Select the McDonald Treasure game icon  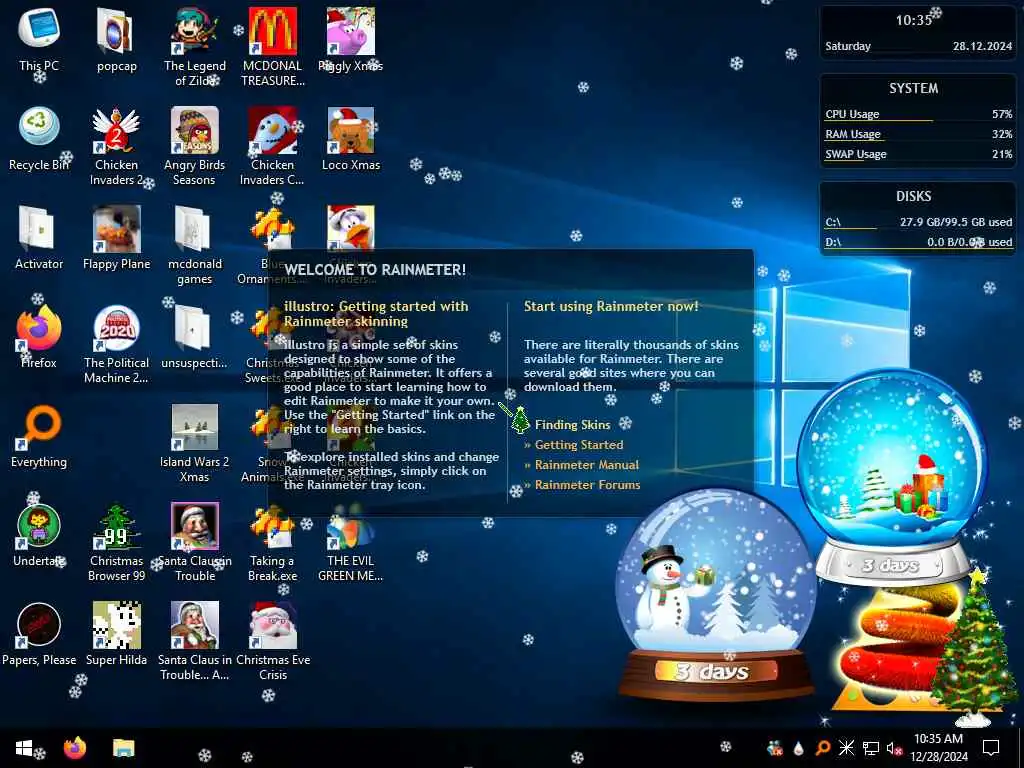point(272,46)
